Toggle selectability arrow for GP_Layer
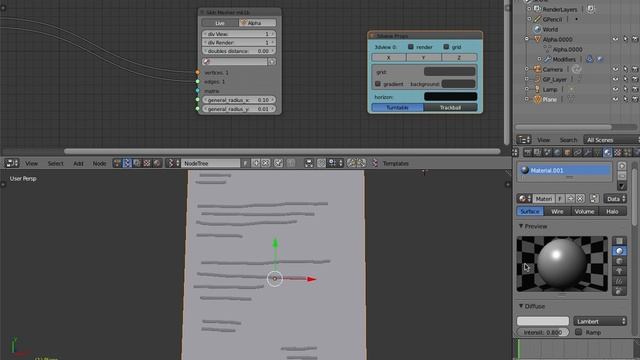Image resolution: width=640 pixels, height=360 pixels. [625, 79]
